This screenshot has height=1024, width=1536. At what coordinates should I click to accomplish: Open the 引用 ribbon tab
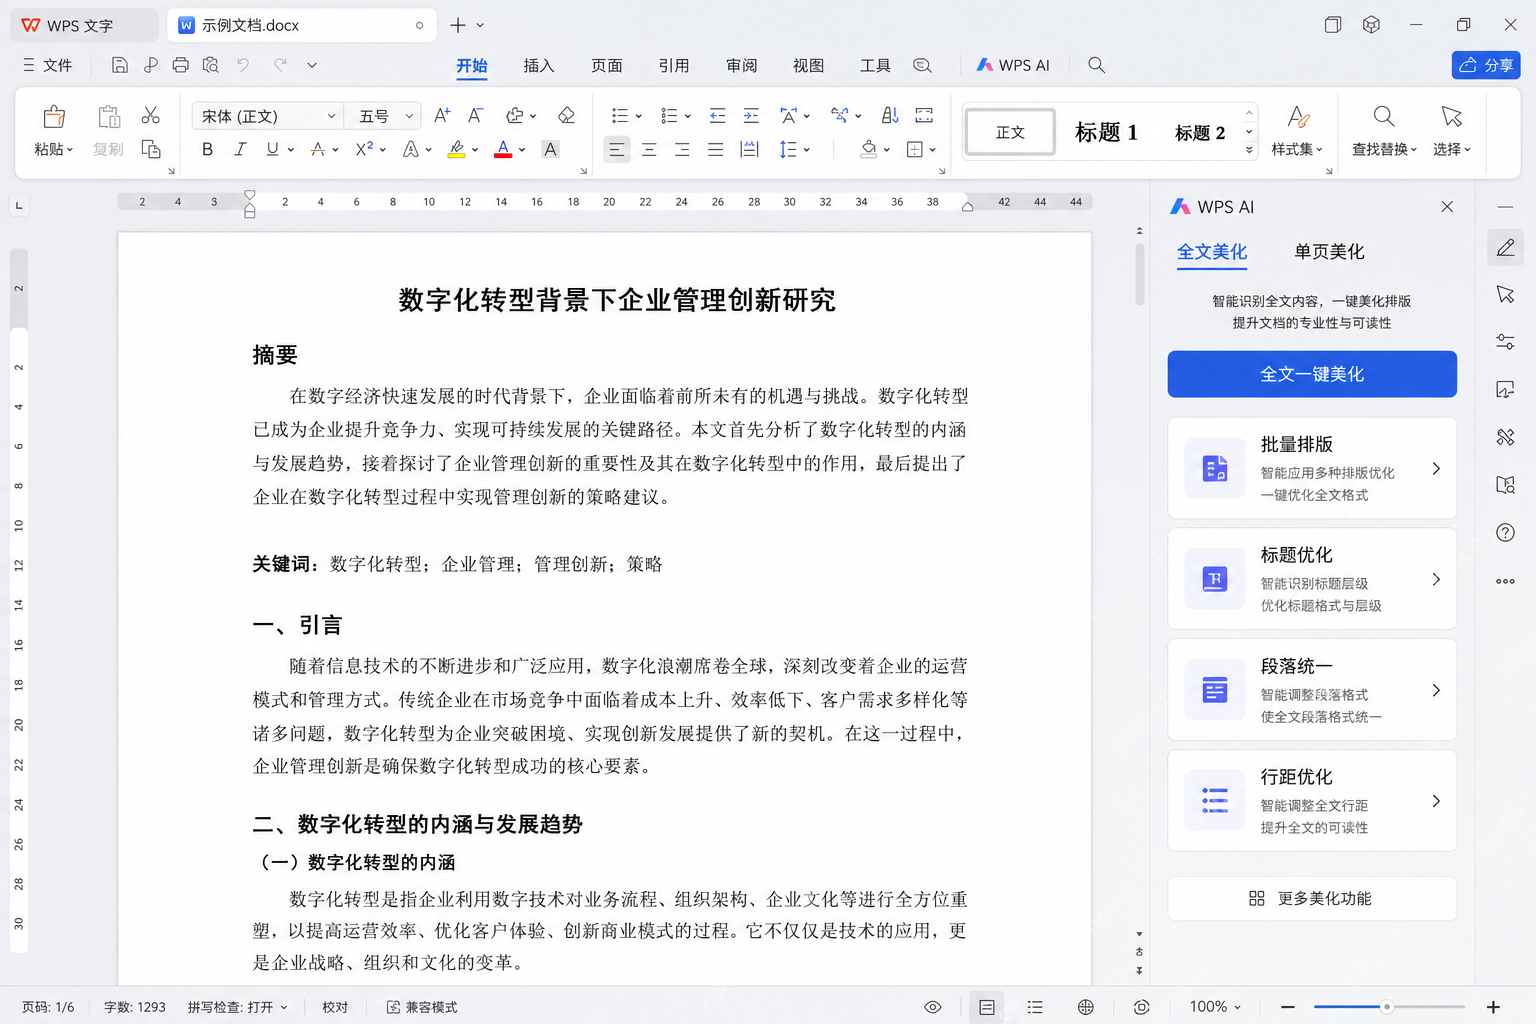tap(674, 65)
